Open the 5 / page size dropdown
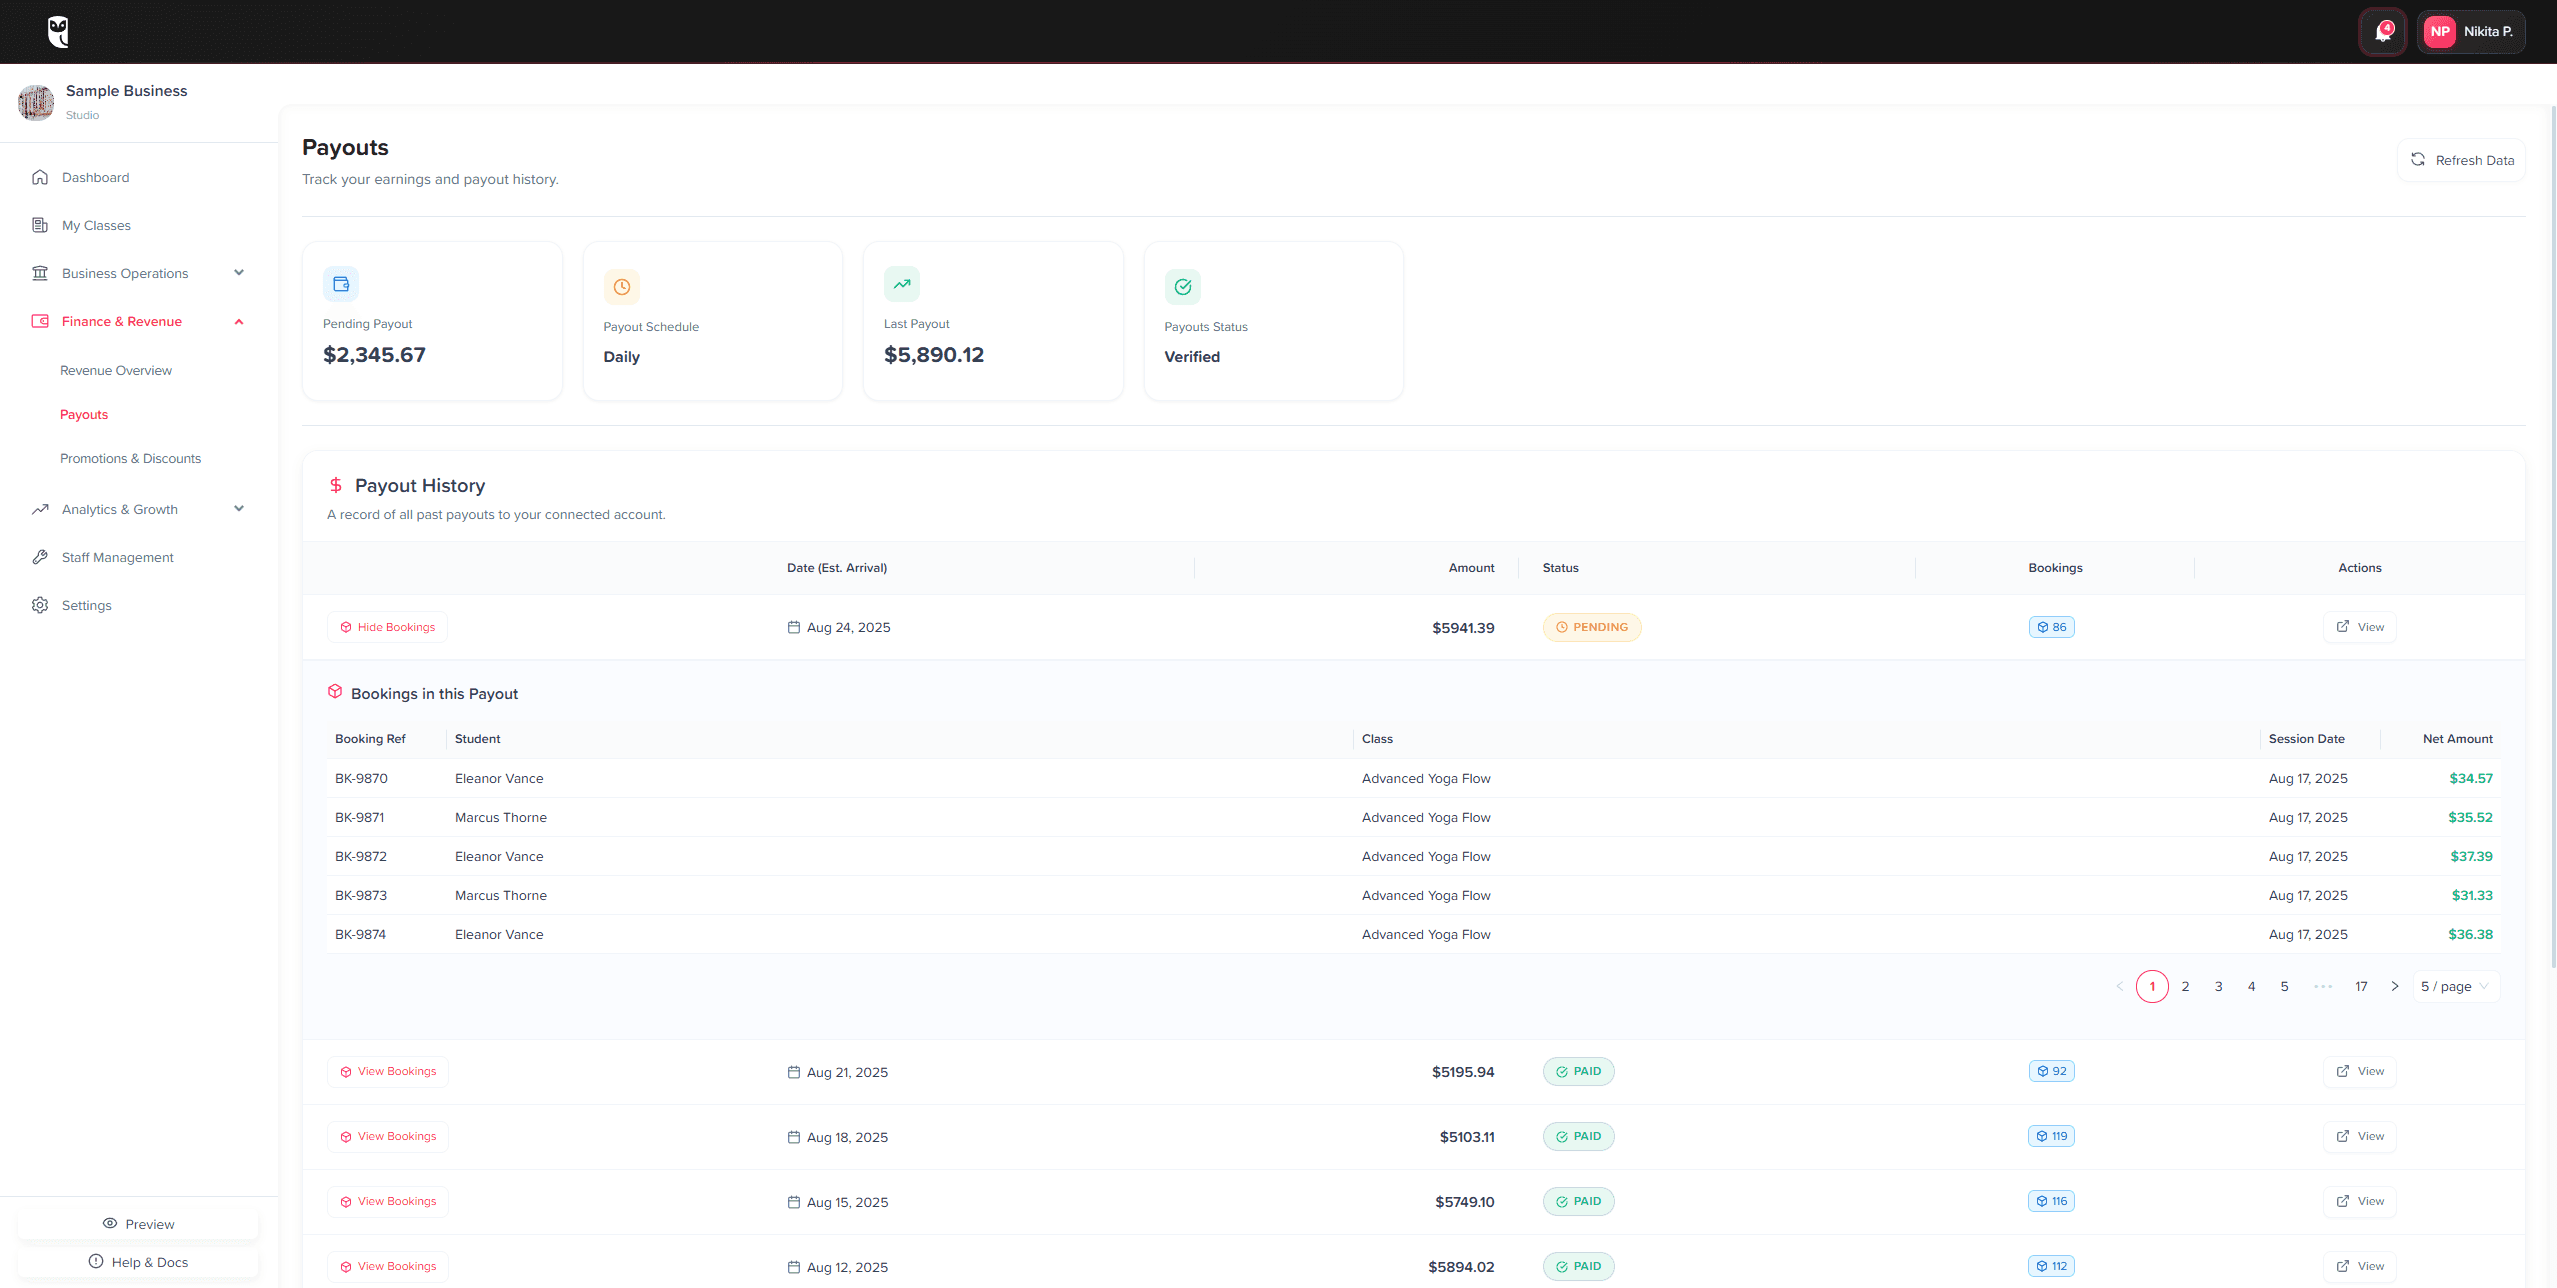Viewport: 2557px width, 1288px height. click(x=2455, y=986)
